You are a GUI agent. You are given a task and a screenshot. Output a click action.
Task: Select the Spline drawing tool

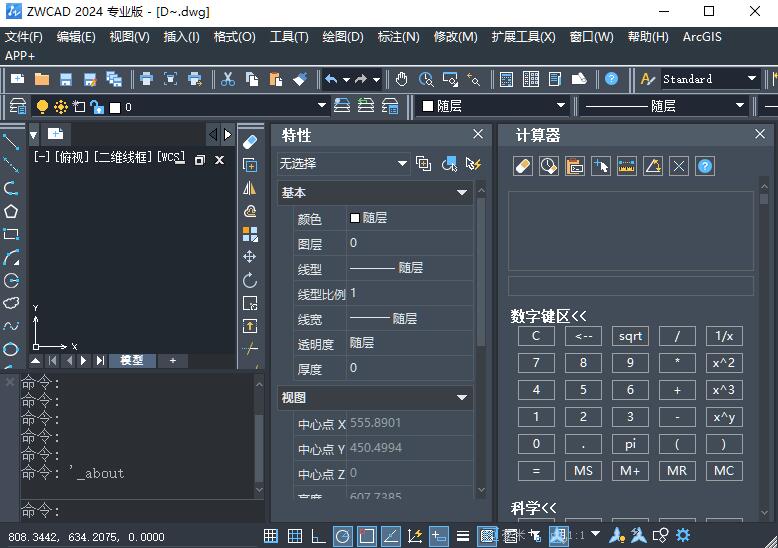click(11, 326)
